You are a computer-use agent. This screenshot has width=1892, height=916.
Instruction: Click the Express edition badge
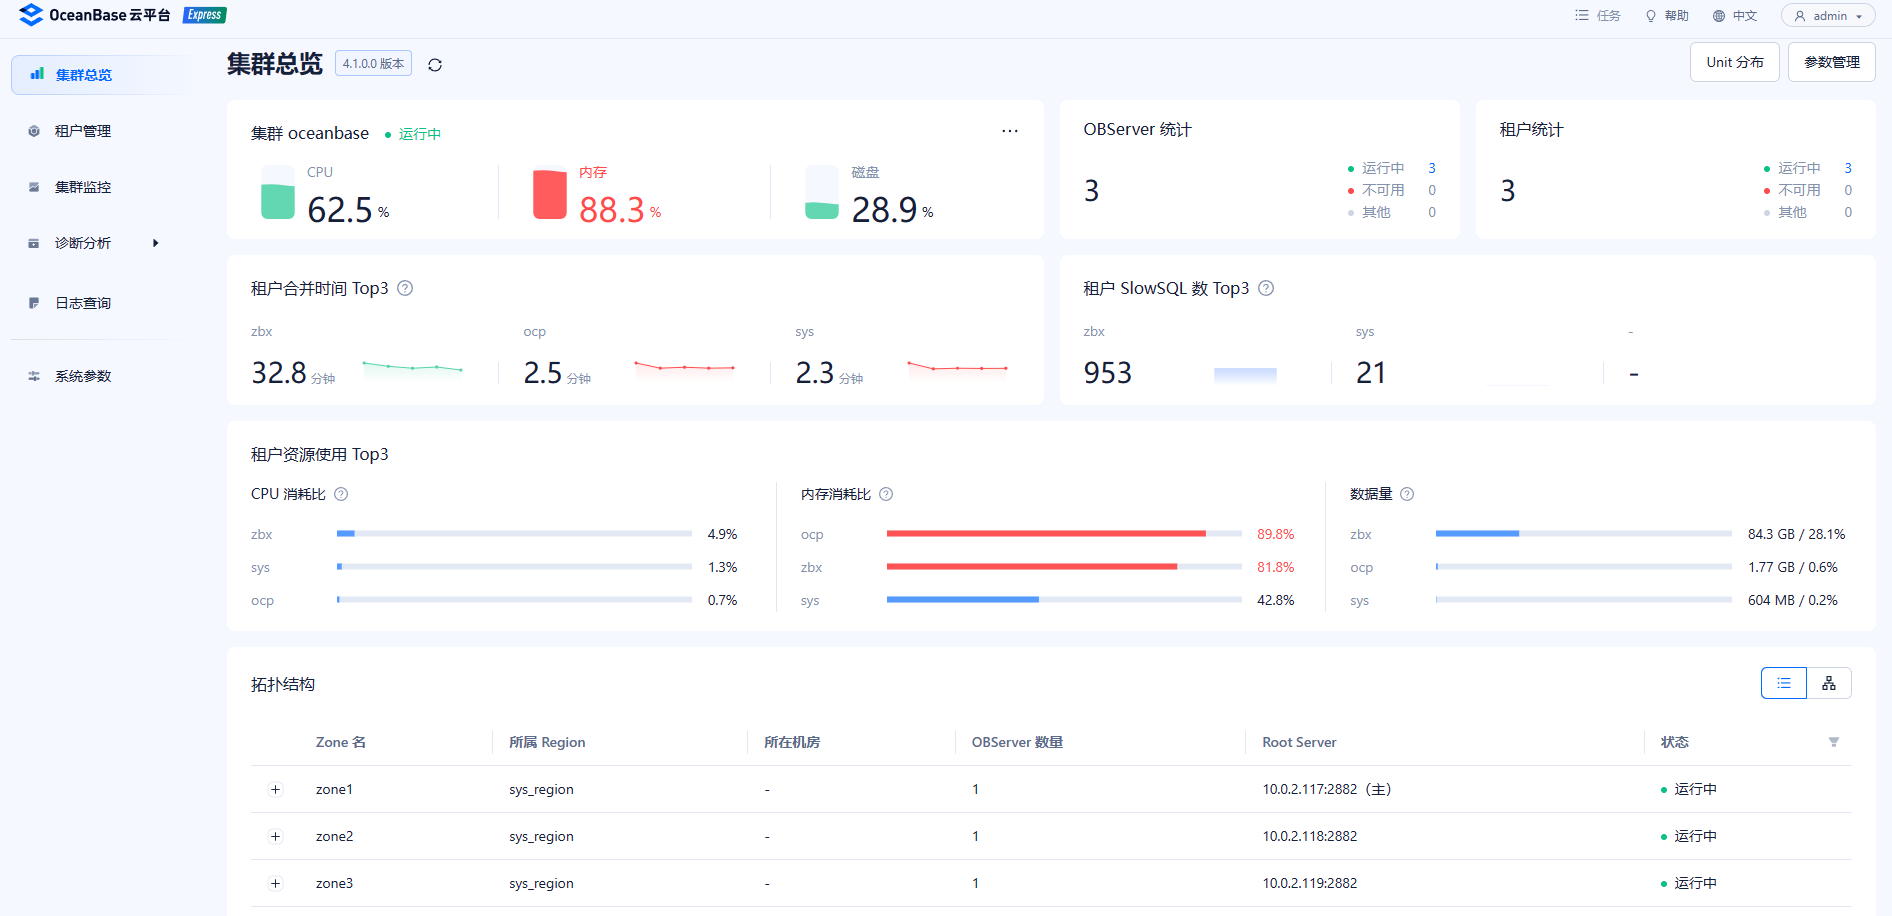[205, 15]
